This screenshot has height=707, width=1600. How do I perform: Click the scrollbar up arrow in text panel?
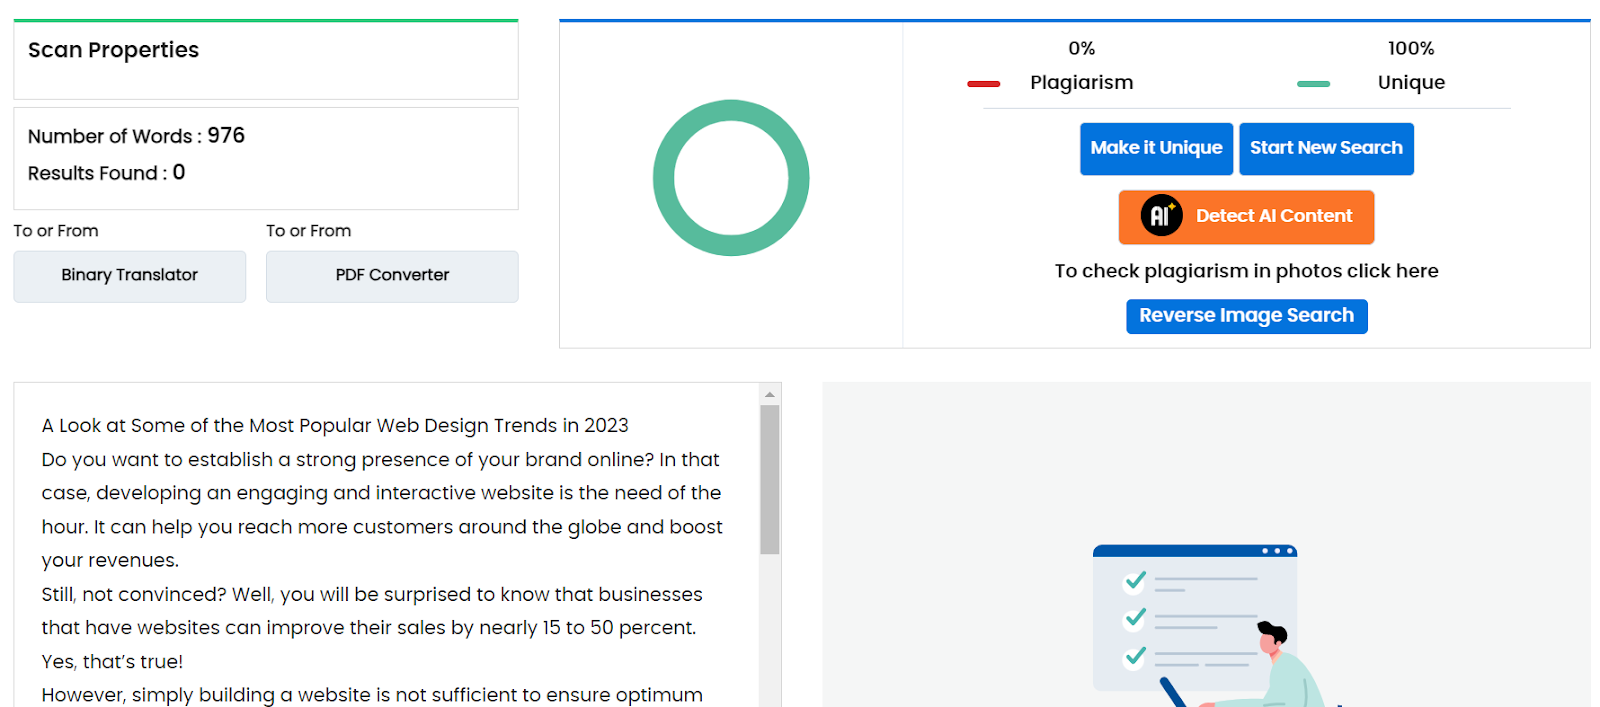pyautogui.click(x=769, y=395)
